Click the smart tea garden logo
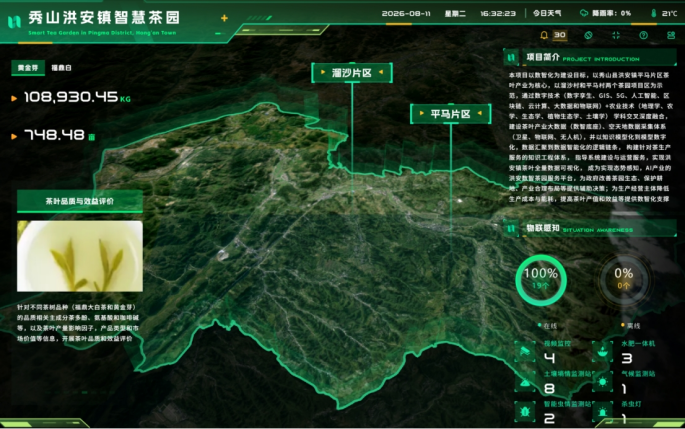This screenshot has width=685, height=429. (x=14, y=21)
